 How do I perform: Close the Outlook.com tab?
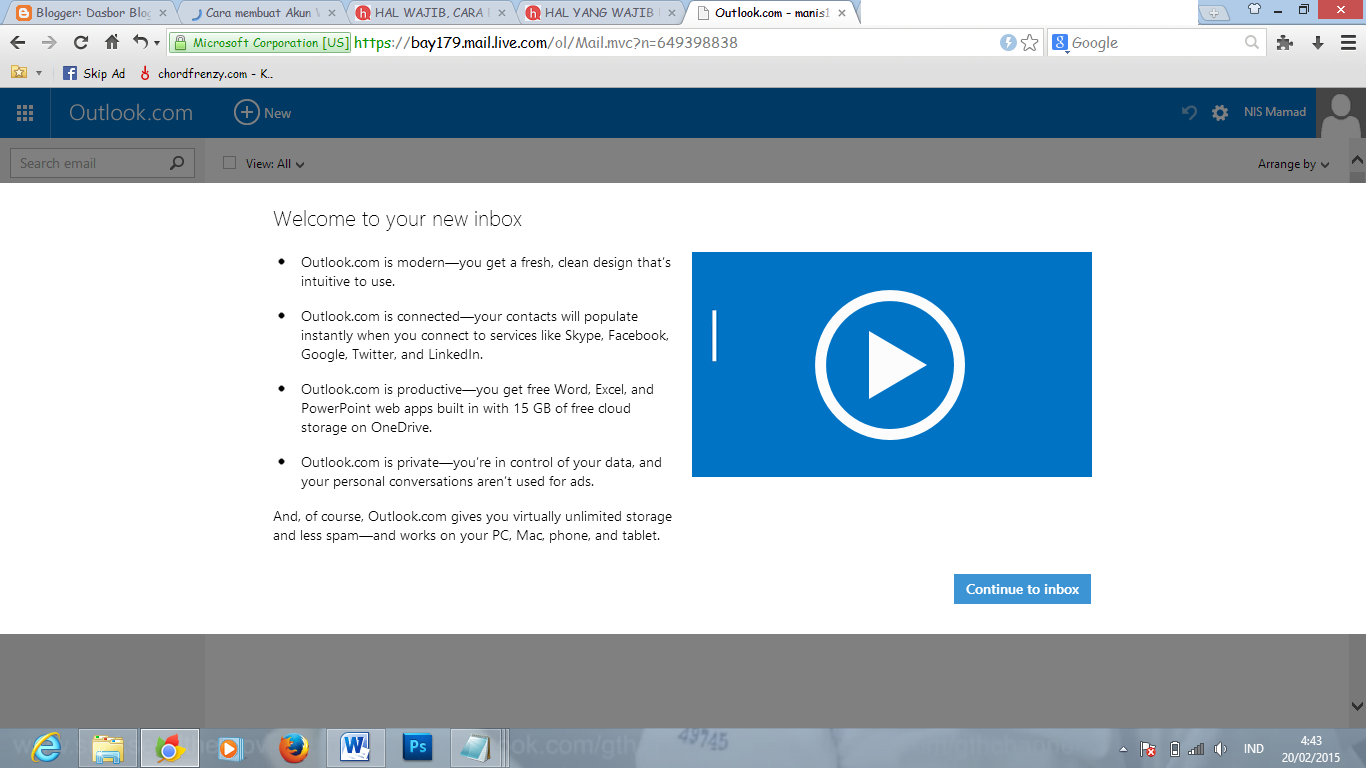click(843, 13)
